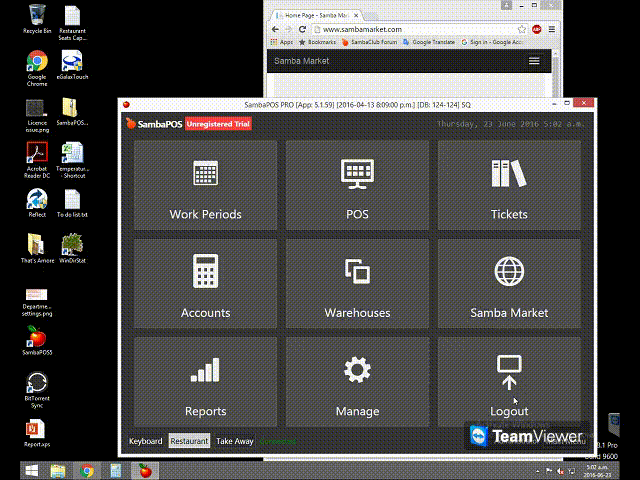Open File Explorer from the taskbar

(x=58, y=471)
